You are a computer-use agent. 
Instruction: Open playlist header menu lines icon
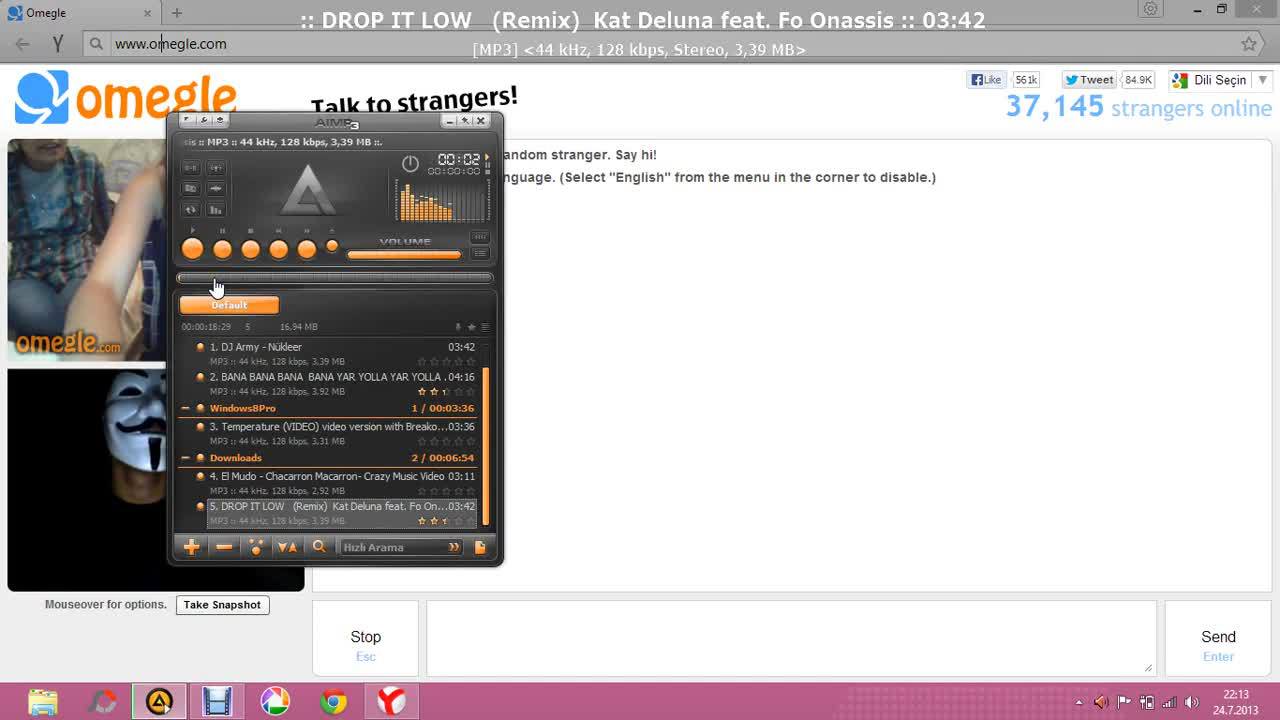[x=485, y=327]
